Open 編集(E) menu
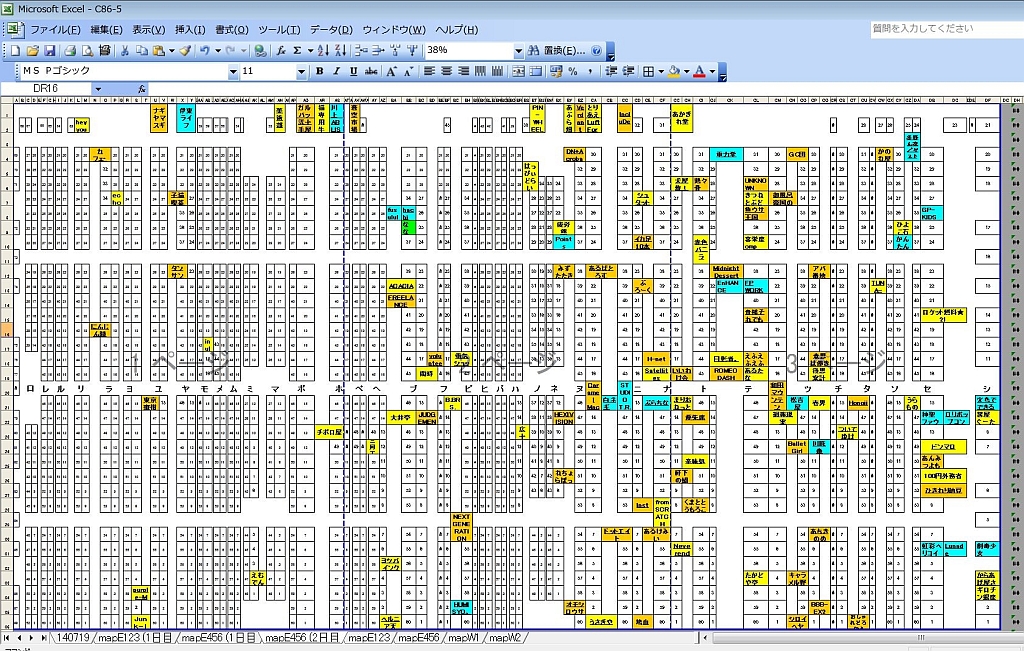The image size is (1024, 651). [x=106, y=29]
